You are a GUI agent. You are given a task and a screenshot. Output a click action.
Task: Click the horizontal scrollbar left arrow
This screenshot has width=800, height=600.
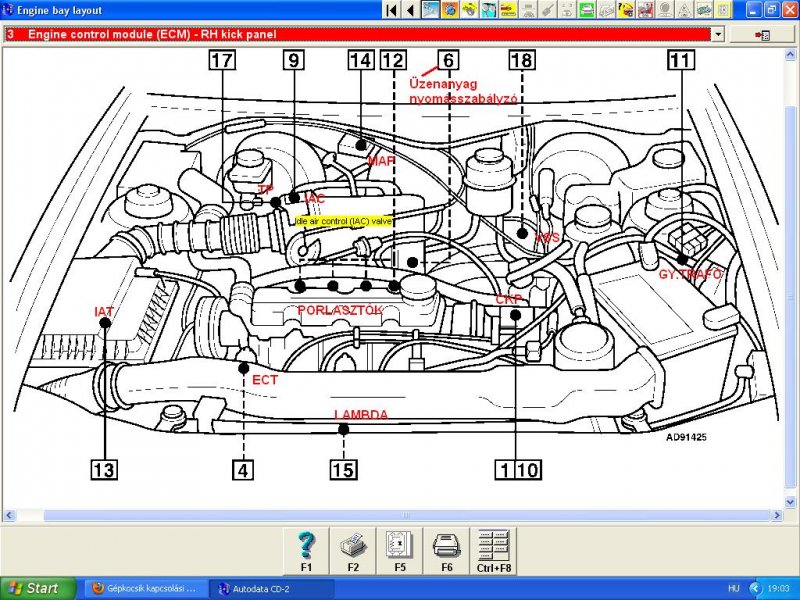click(x=9, y=515)
